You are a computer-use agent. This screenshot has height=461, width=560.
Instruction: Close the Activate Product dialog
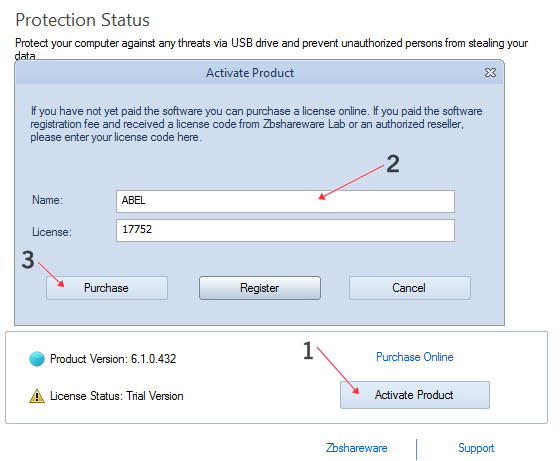click(x=490, y=72)
